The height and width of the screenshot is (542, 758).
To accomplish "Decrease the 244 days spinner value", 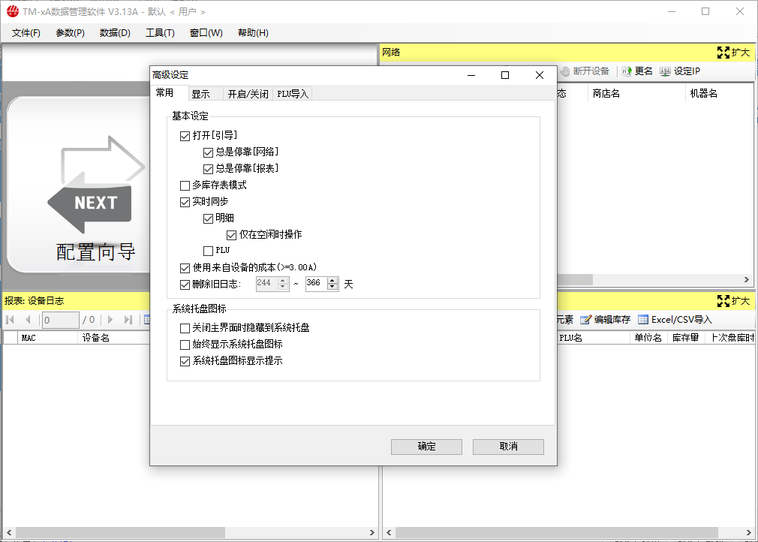I will pyautogui.click(x=283, y=287).
